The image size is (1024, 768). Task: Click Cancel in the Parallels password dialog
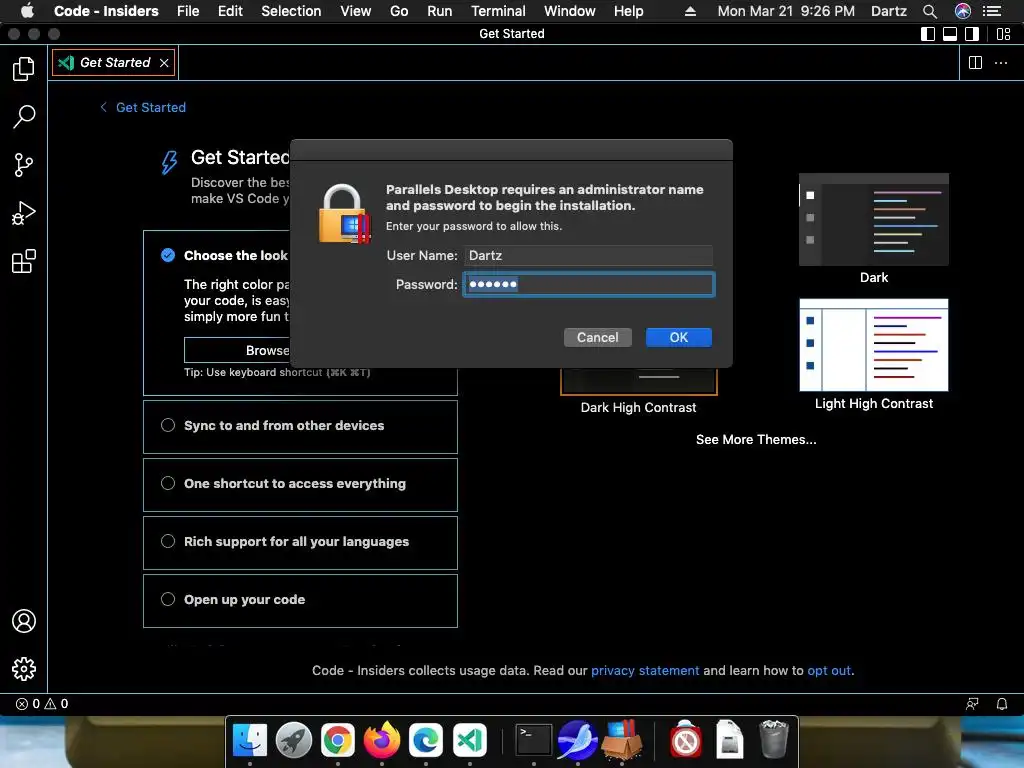coord(598,338)
